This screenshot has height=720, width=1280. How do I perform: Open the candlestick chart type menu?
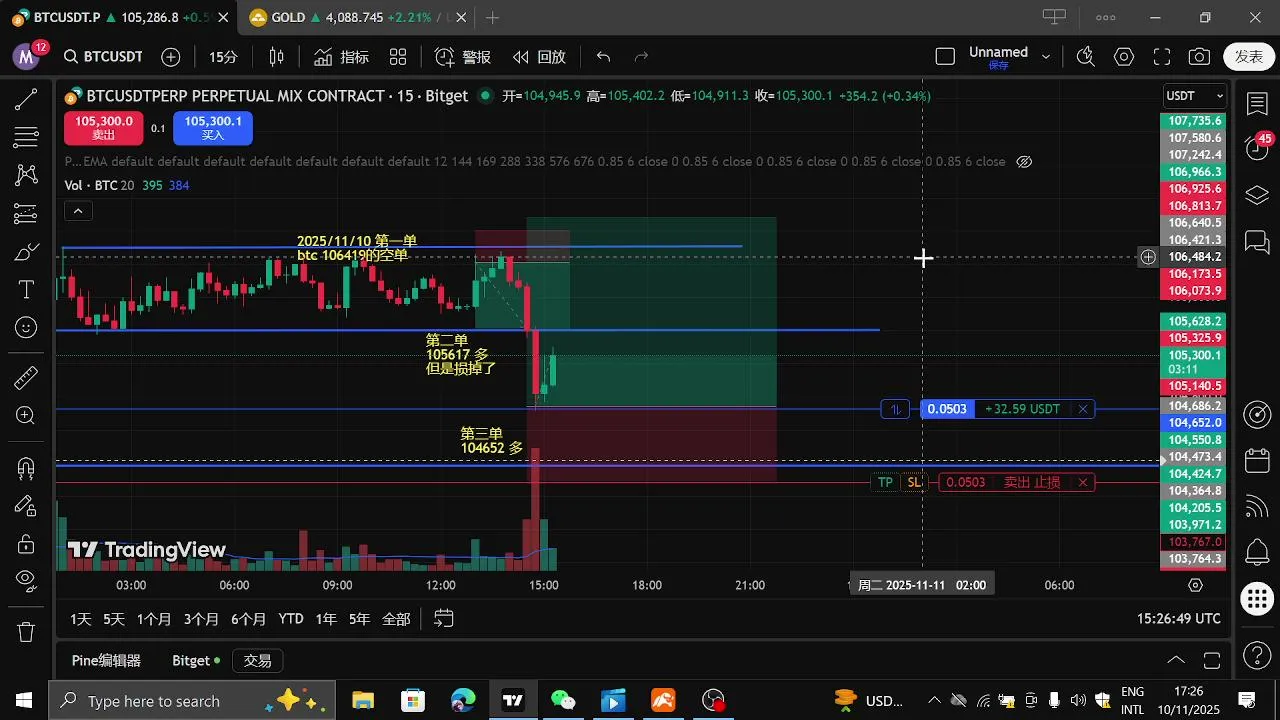(x=277, y=57)
